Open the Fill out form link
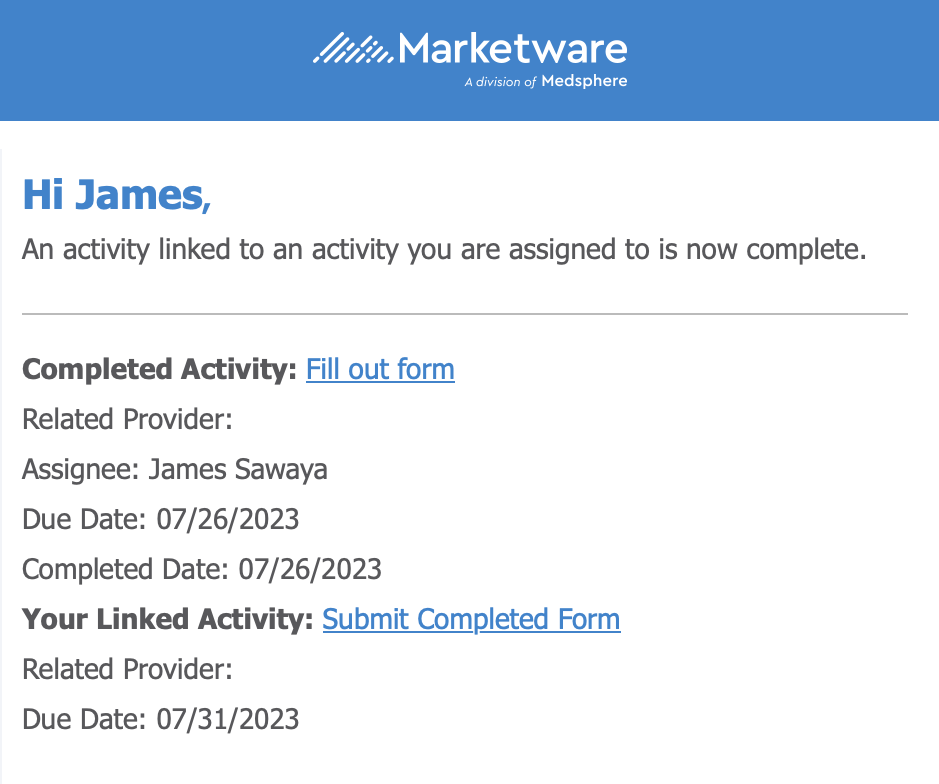This screenshot has height=784, width=939. click(x=380, y=369)
